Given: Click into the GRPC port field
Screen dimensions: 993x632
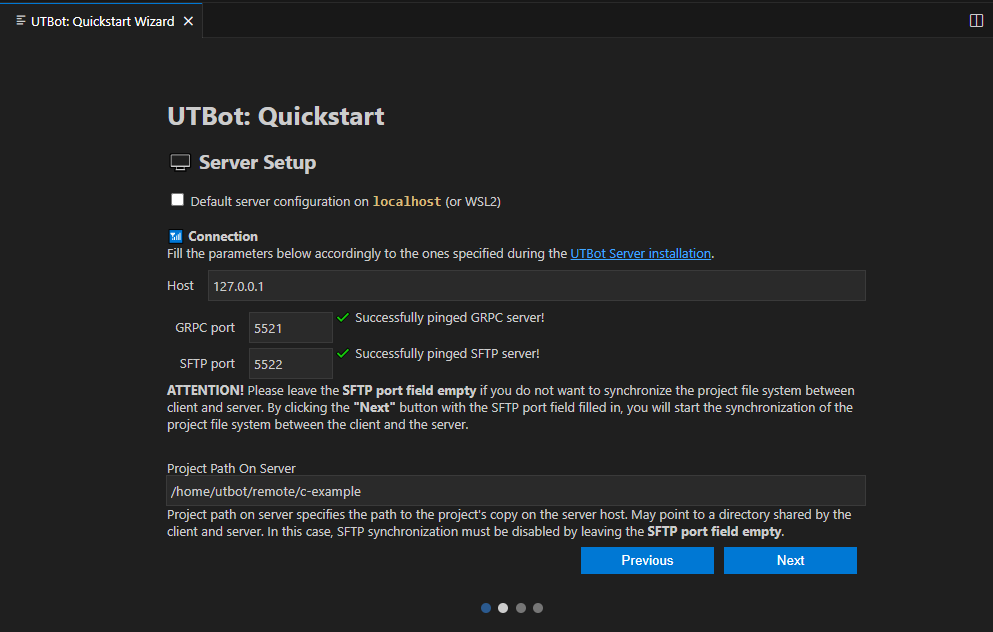Looking at the screenshot, I should point(290,328).
